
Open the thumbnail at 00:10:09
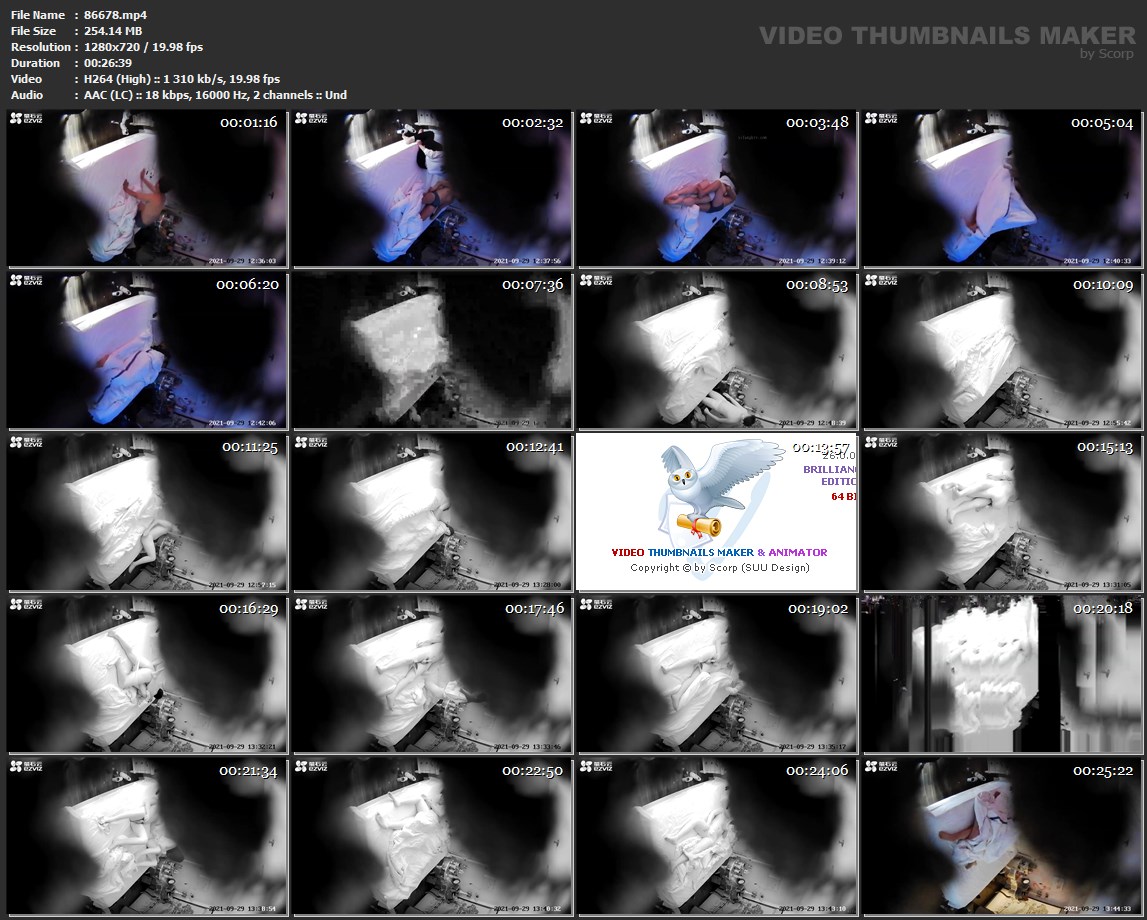point(1002,352)
